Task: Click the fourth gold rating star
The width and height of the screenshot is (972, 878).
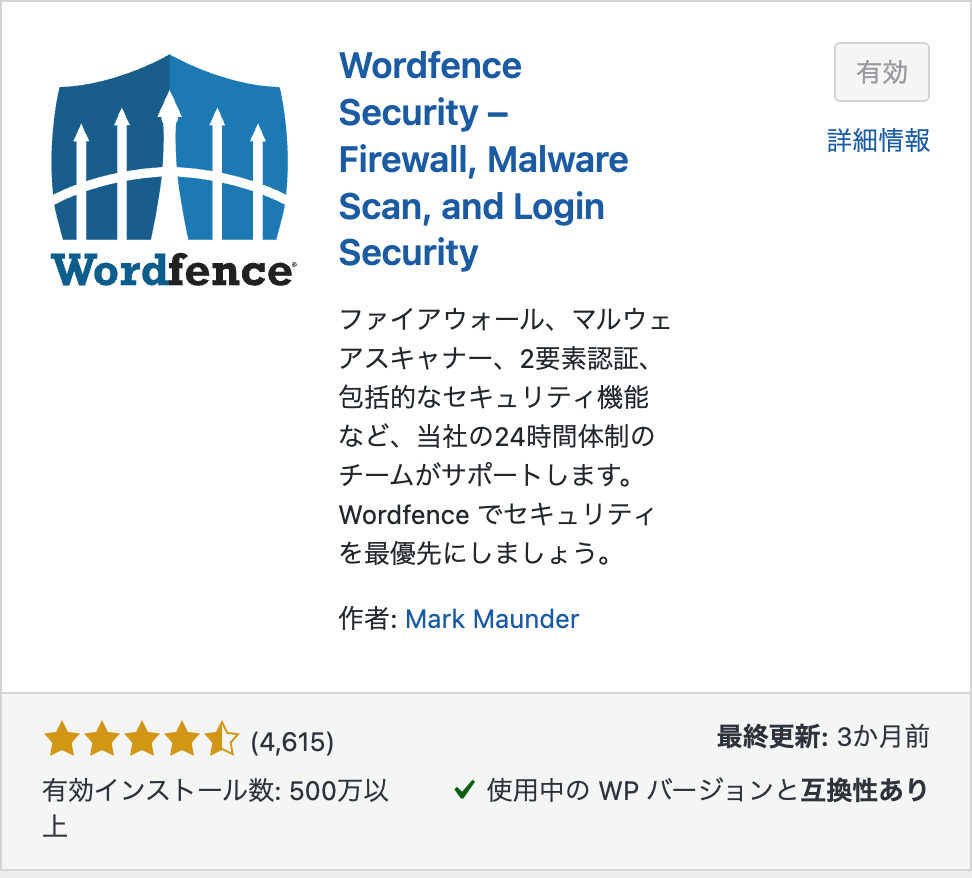Action: pos(181,738)
